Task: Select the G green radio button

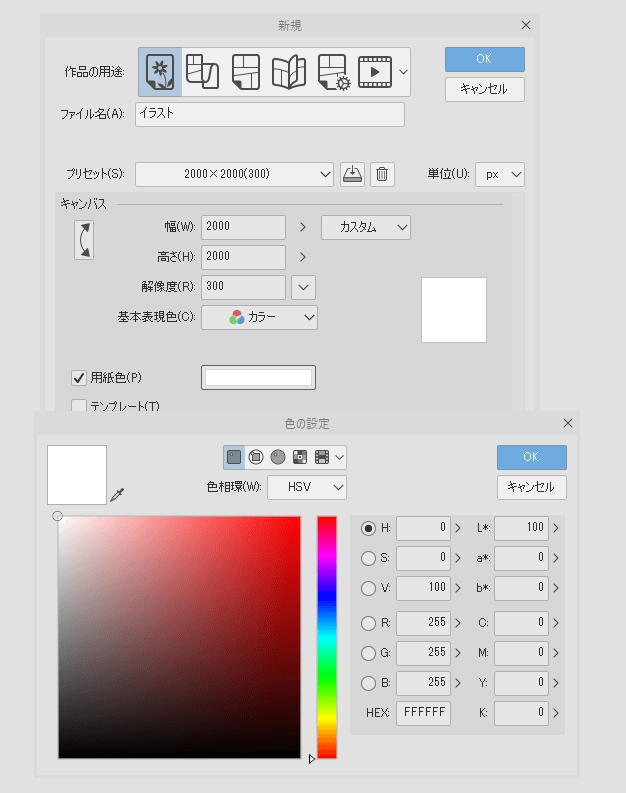Action: (368, 653)
